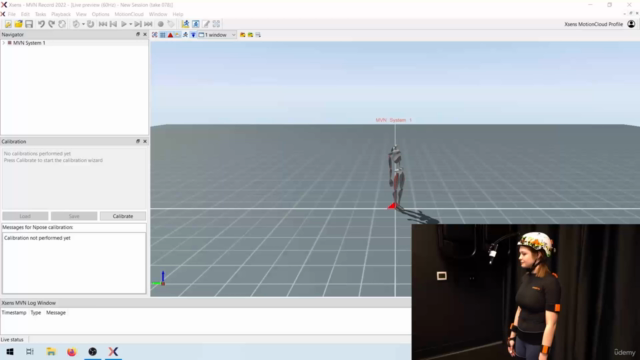This screenshot has width=640, height=360.
Task: Open the Help menu
Action: pos(178,14)
